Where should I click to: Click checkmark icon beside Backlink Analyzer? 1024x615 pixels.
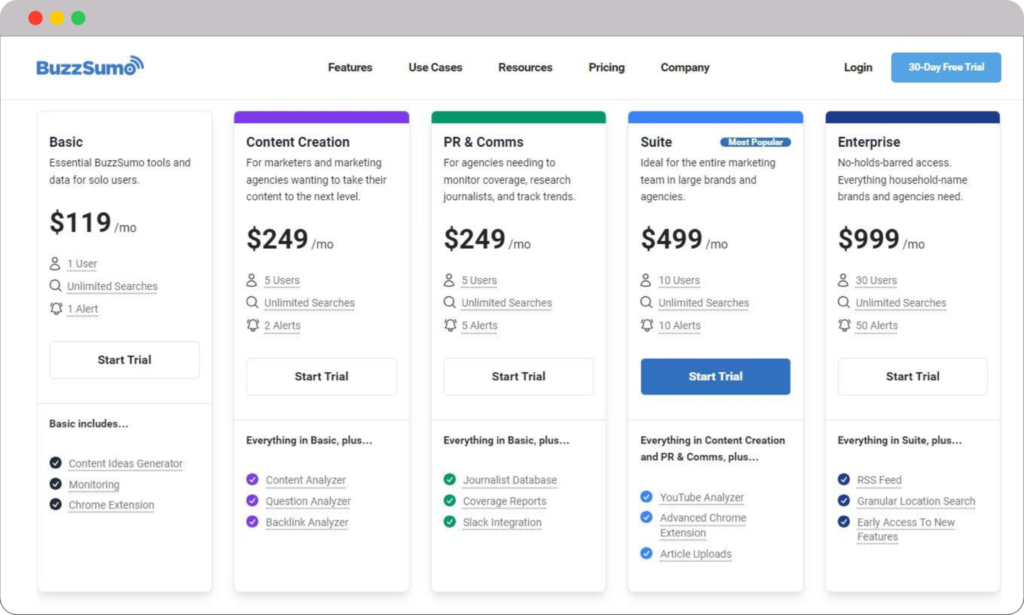[x=252, y=522]
